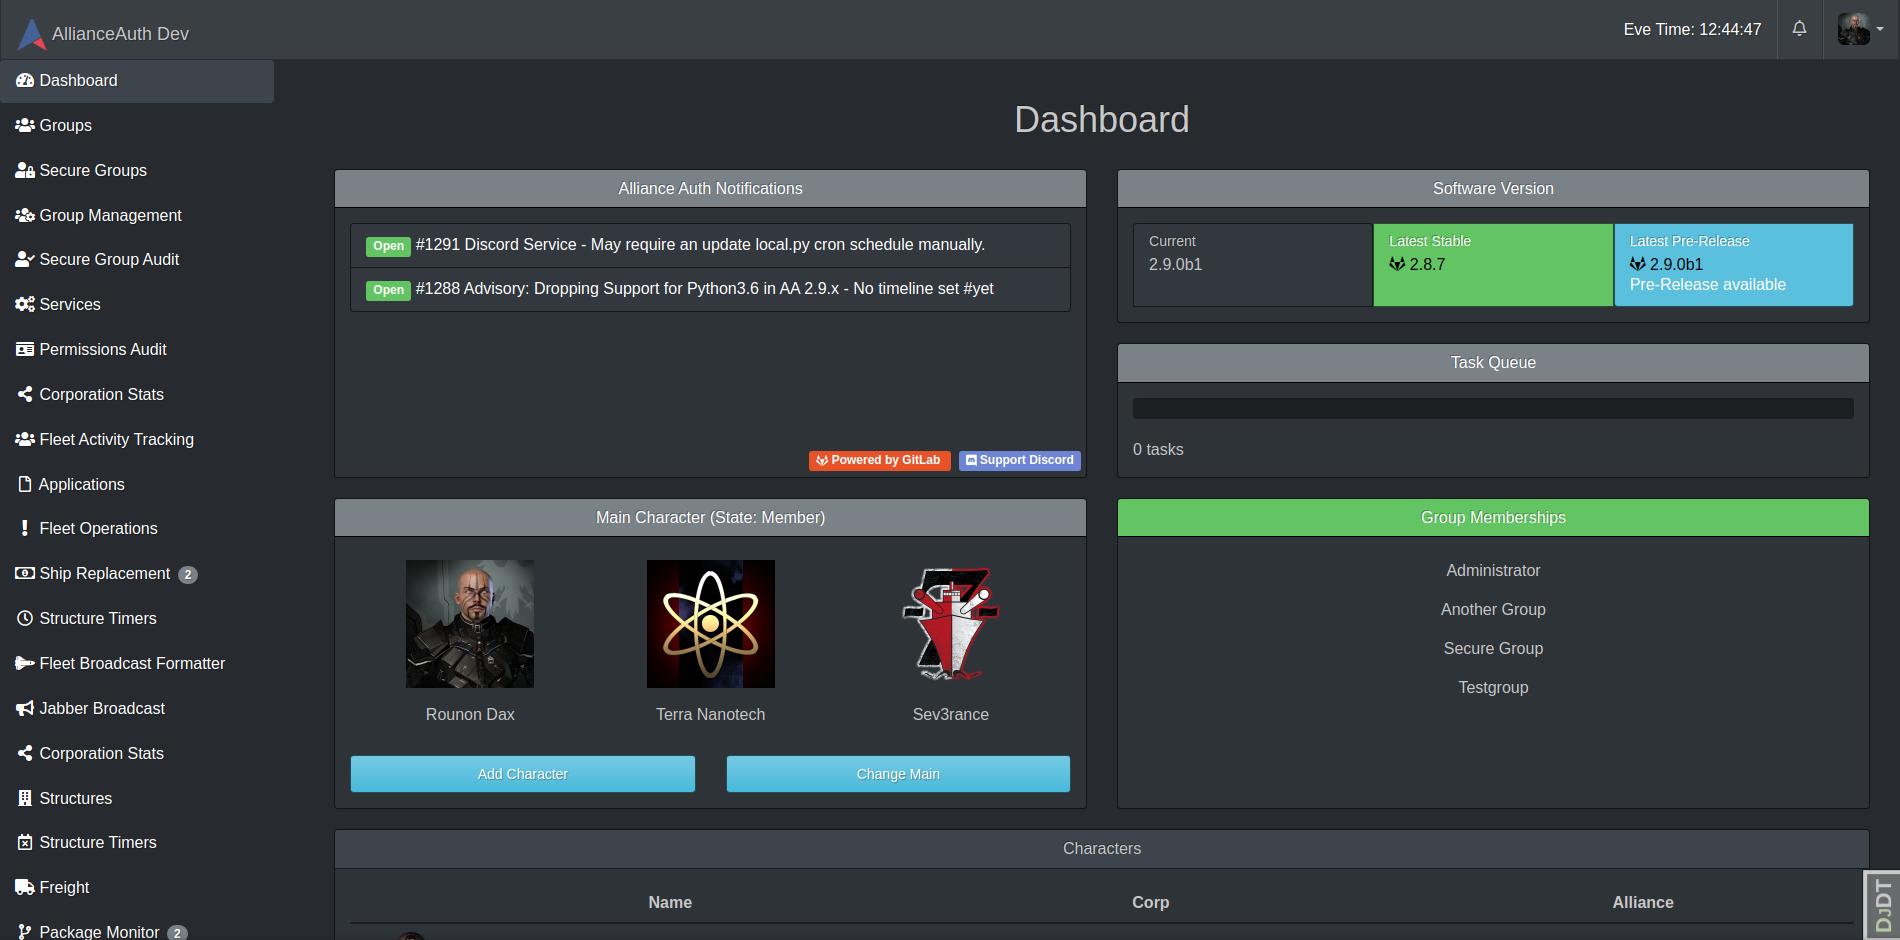Screen dimensions: 1900x940
Task: Open the Groups section
Action: click(x=65, y=125)
